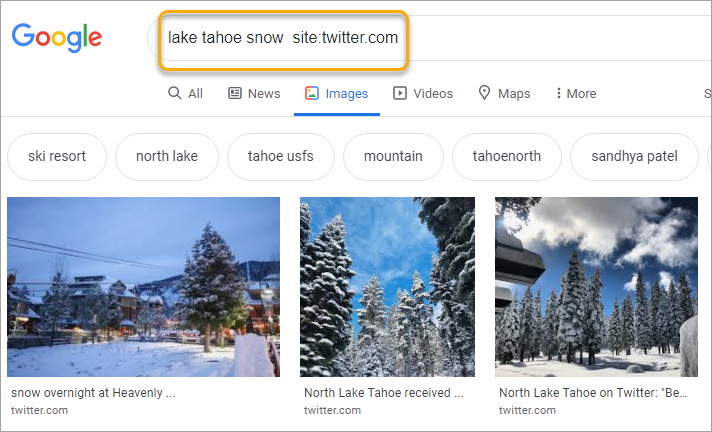The image size is (712, 432).
Task: Switch to the All results tab
Action: (x=185, y=94)
